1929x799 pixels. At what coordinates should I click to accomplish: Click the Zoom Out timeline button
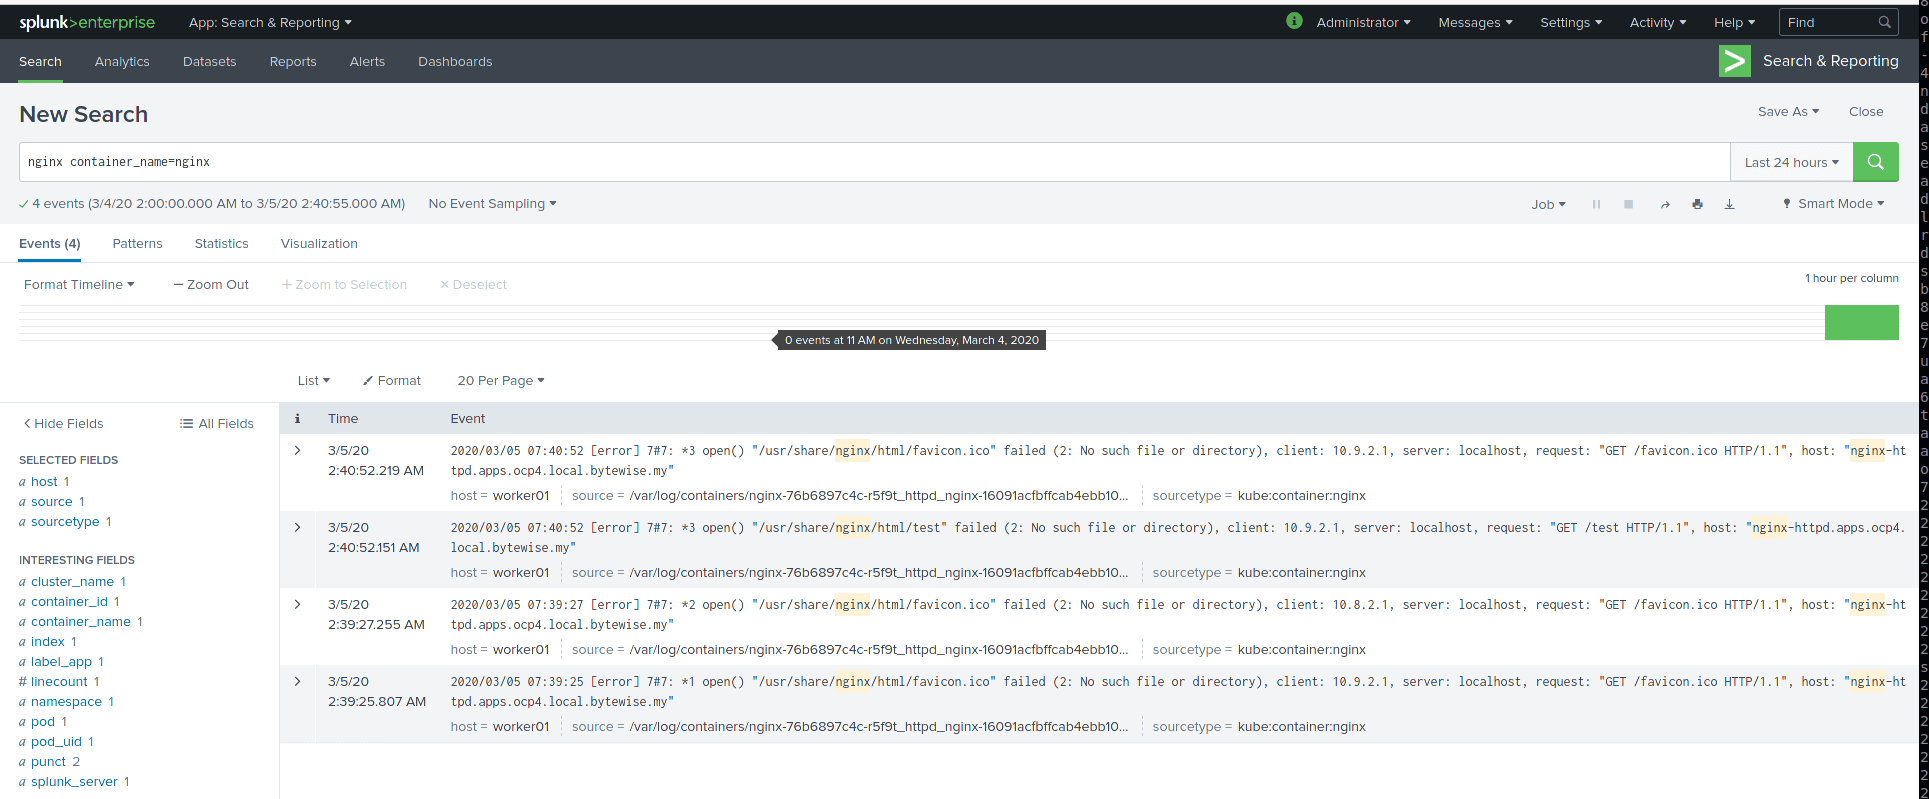click(x=211, y=285)
